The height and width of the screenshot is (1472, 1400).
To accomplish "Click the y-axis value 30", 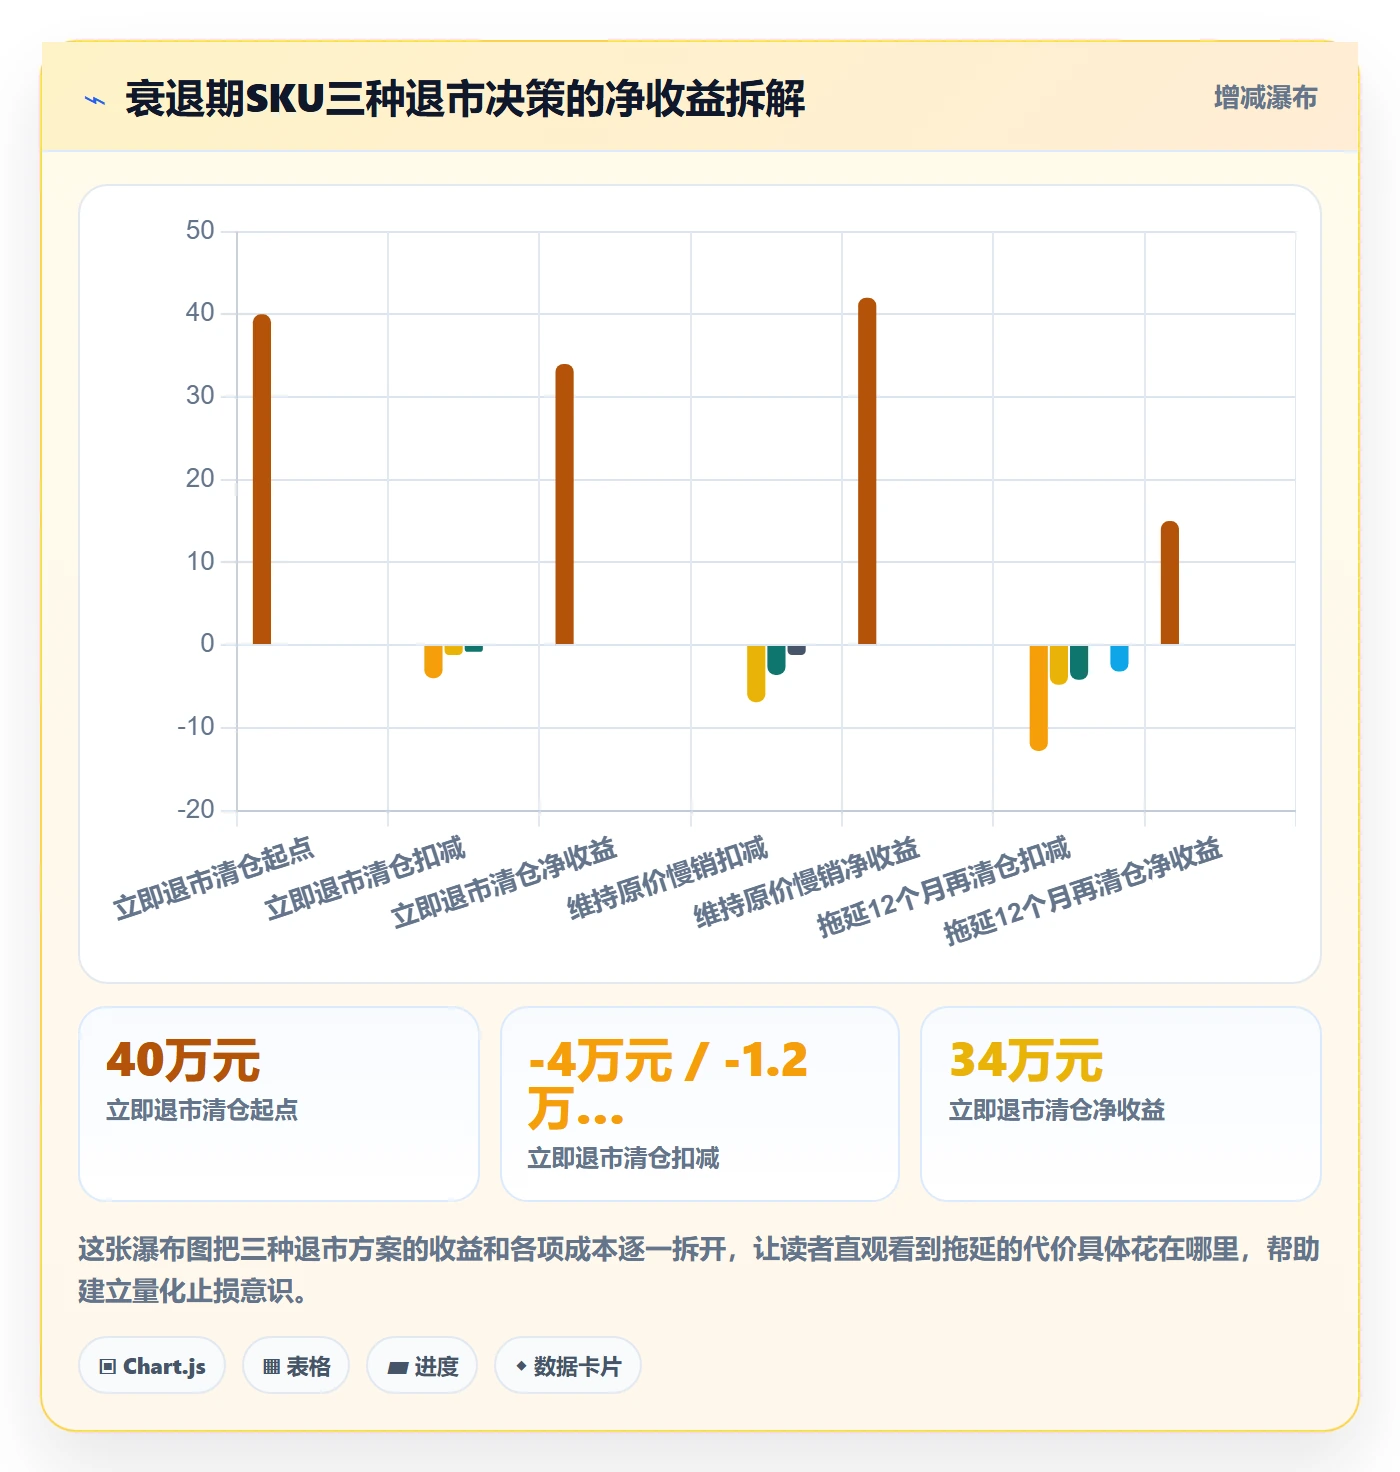I will pos(200,396).
